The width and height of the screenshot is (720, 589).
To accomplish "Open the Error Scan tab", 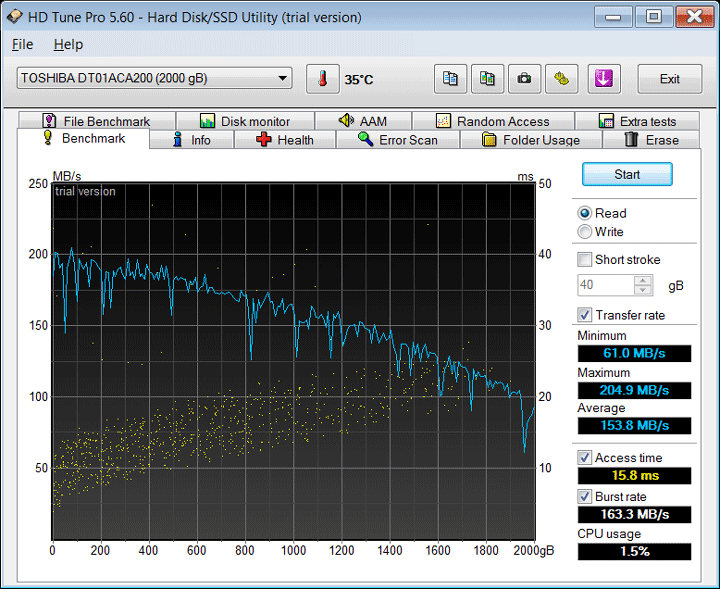I will coord(398,140).
